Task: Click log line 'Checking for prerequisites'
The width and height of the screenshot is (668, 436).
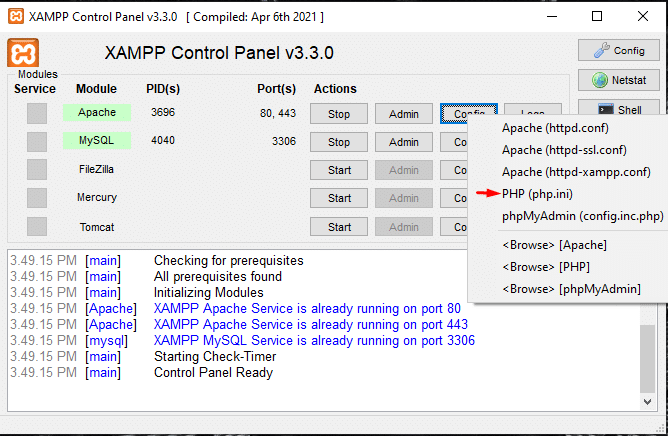Action: pyautogui.click(x=228, y=260)
